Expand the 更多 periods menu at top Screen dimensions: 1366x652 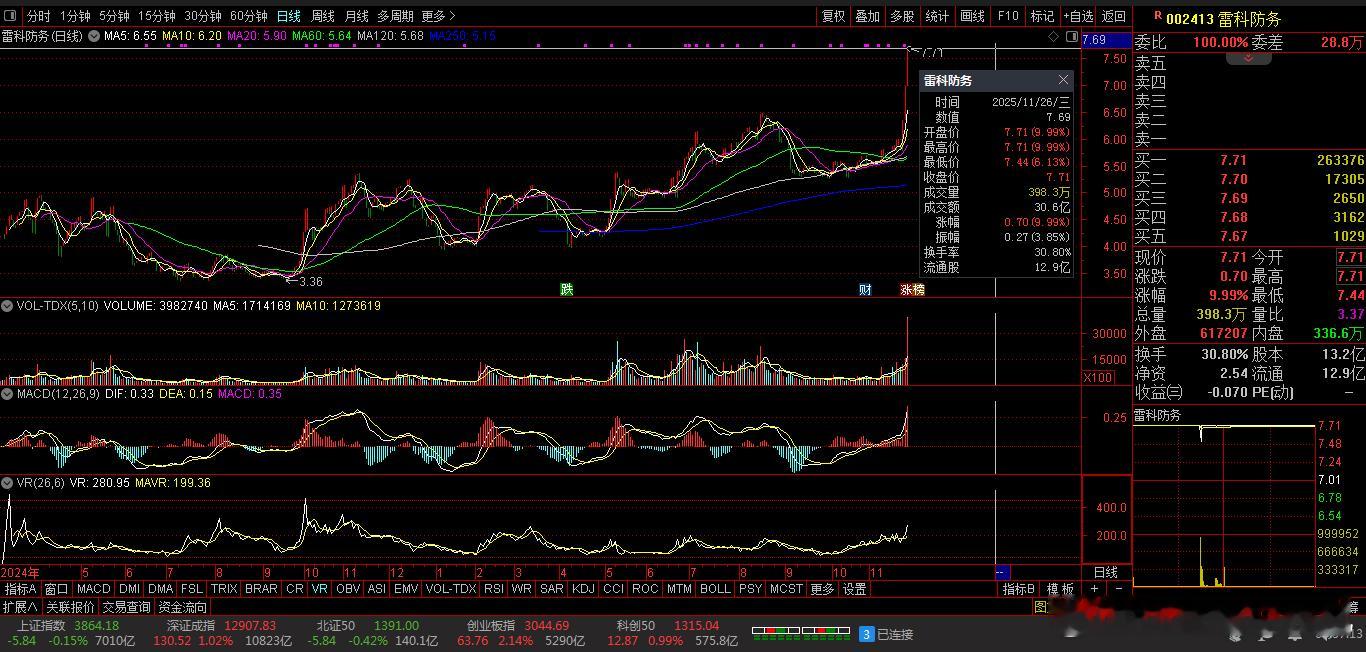coord(438,16)
